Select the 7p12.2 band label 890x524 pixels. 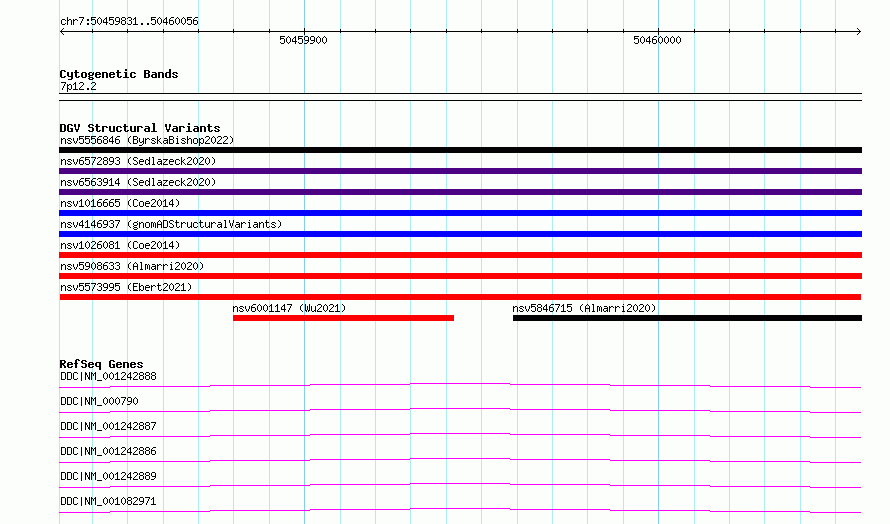click(78, 86)
